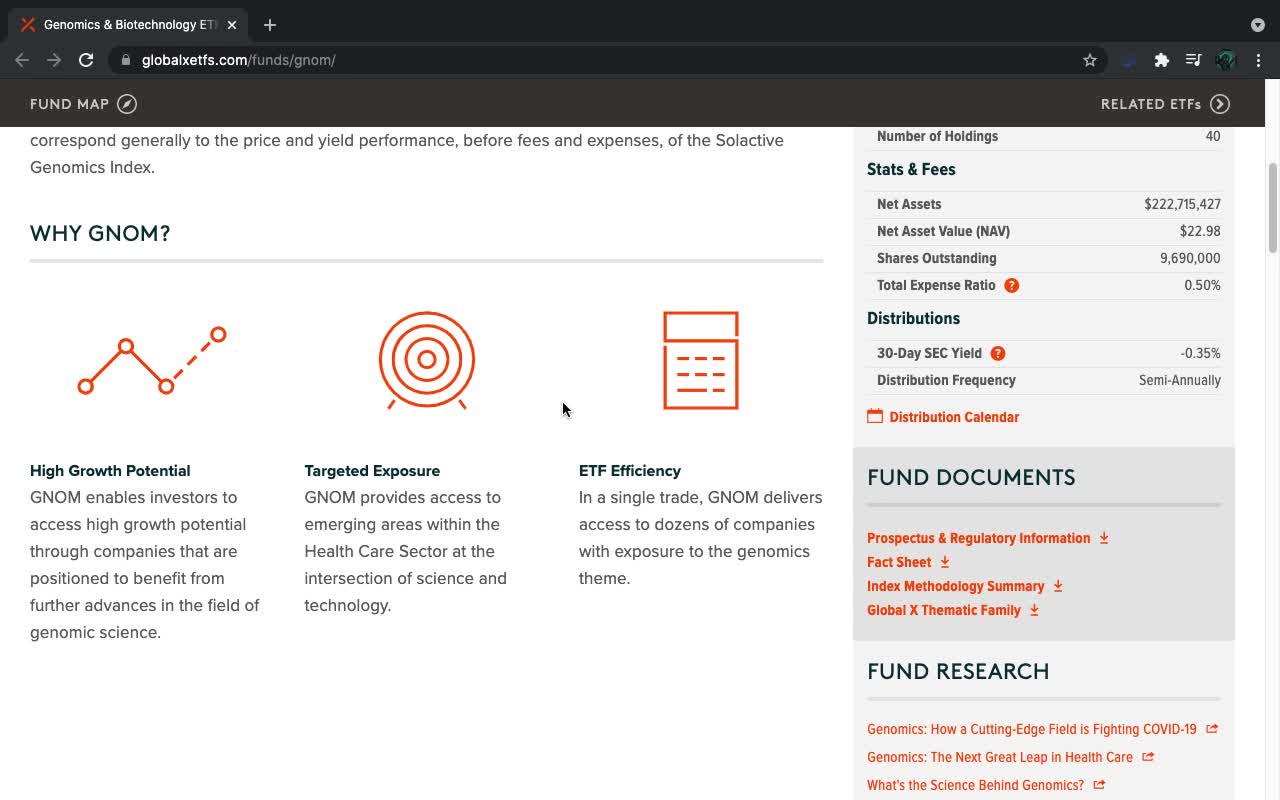Click the arrow icon next to Related ETFs
The height and width of the screenshot is (800, 1280).
[x=1220, y=104]
